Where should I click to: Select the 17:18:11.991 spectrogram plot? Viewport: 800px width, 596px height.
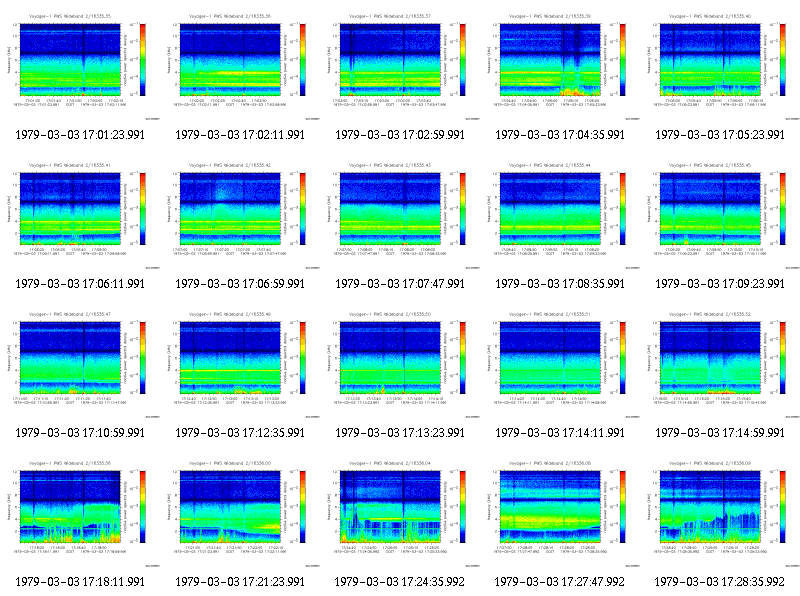[x=80, y=514]
